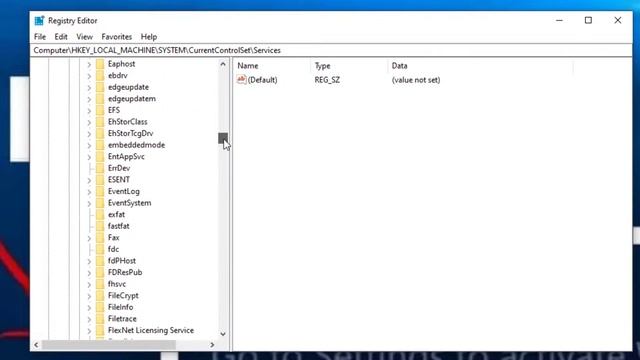The image size is (640, 360).
Task: Click the (value not set) data cell
Action: coord(416,80)
